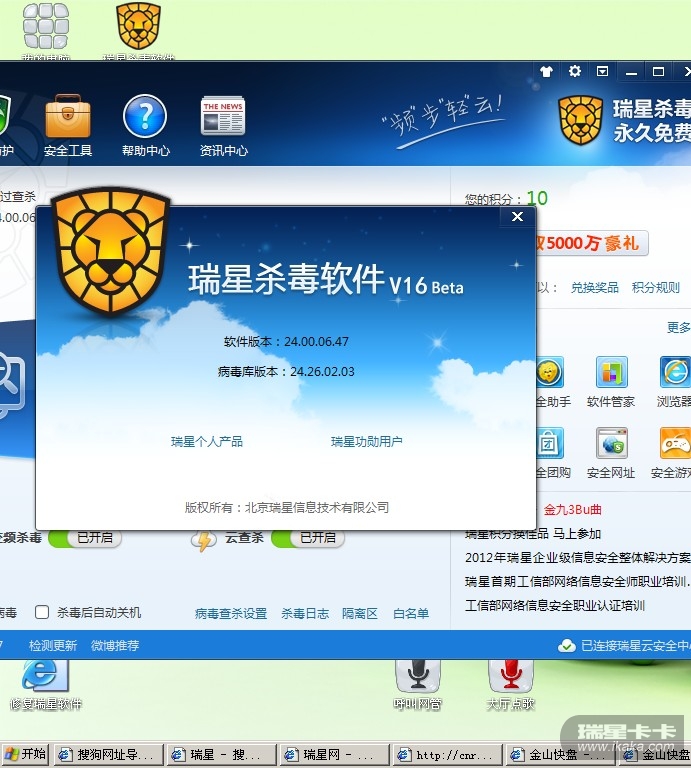
Task: Open settings gear icon in title bar
Action: 574,72
